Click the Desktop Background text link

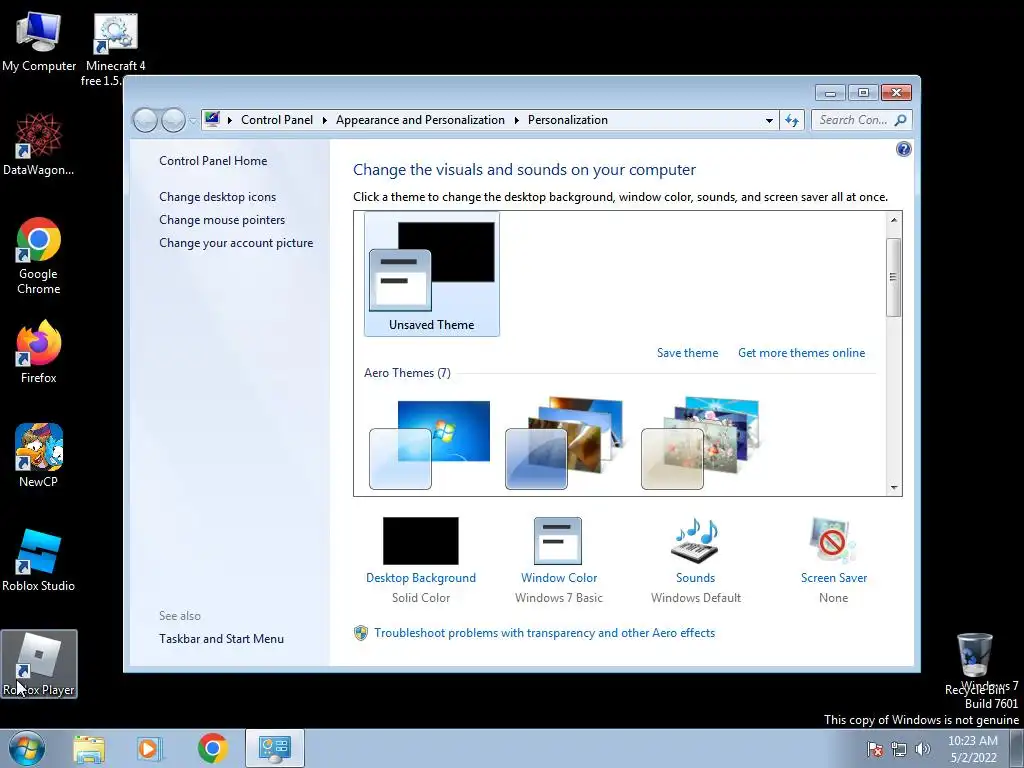421,578
